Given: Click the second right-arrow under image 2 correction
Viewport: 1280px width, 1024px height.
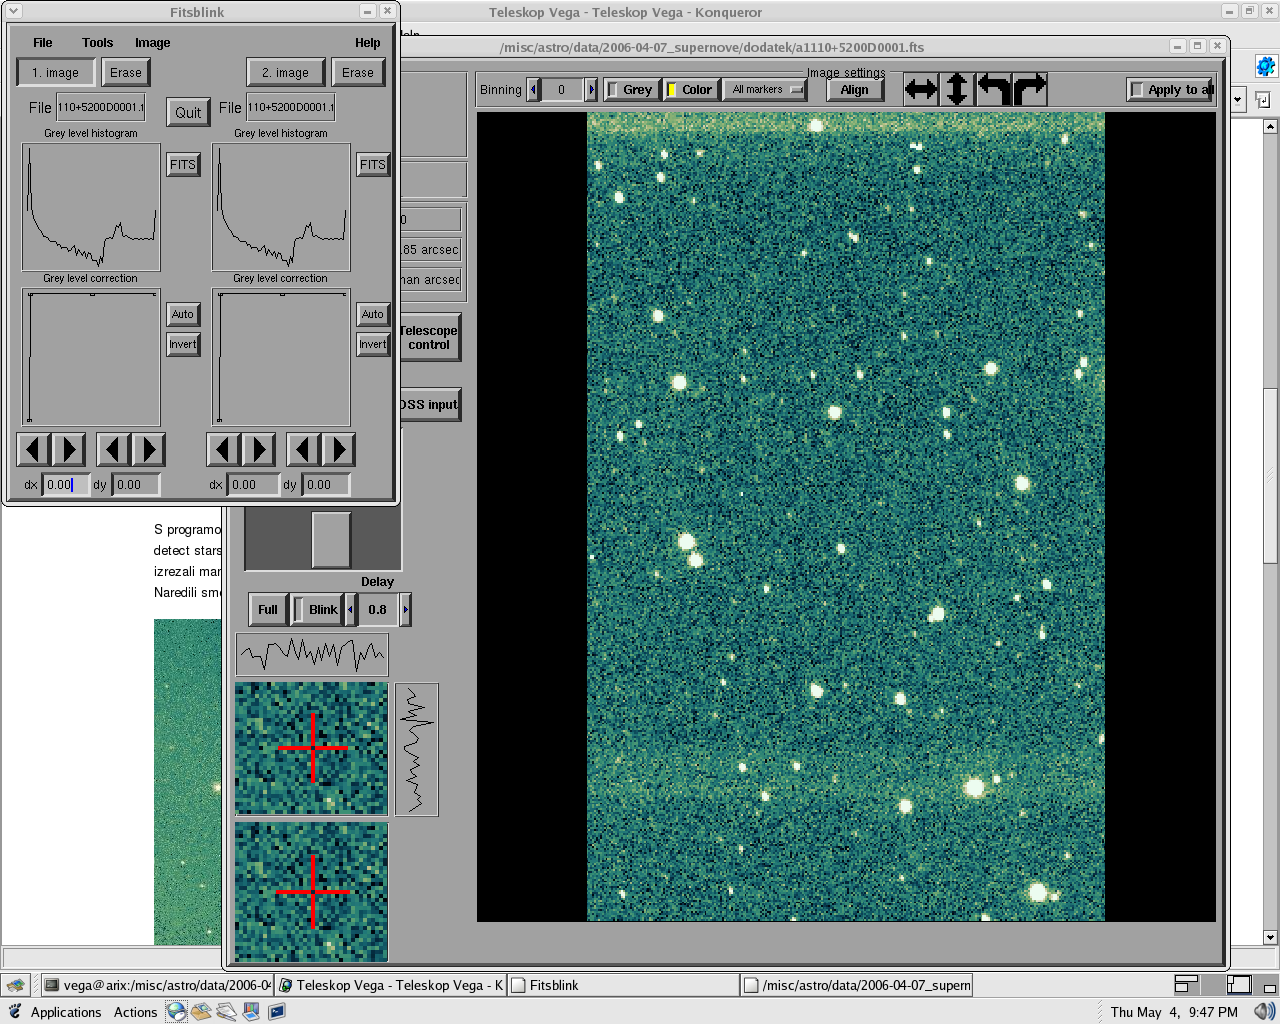Looking at the screenshot, I should 338,450.
